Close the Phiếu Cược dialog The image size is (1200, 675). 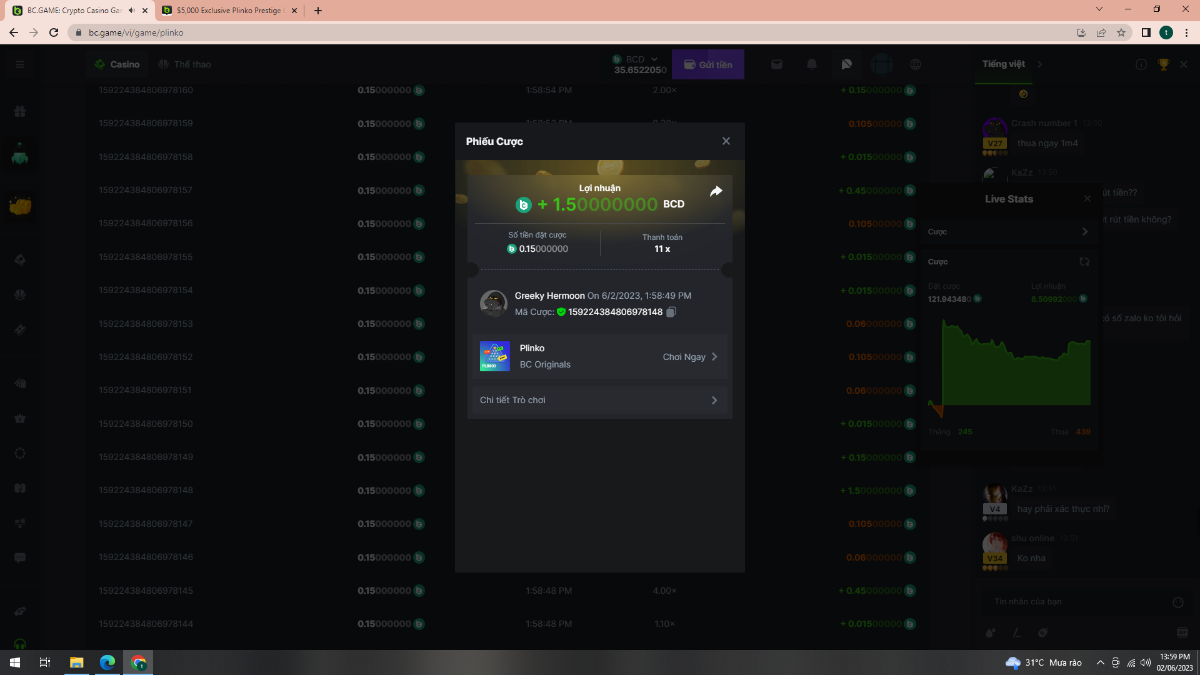pos(726,141)
